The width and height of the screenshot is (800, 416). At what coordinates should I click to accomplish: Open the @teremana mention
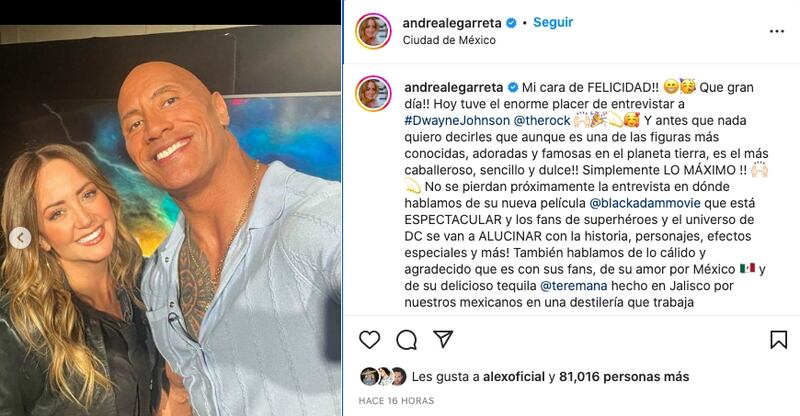click(x=573, y=286)
